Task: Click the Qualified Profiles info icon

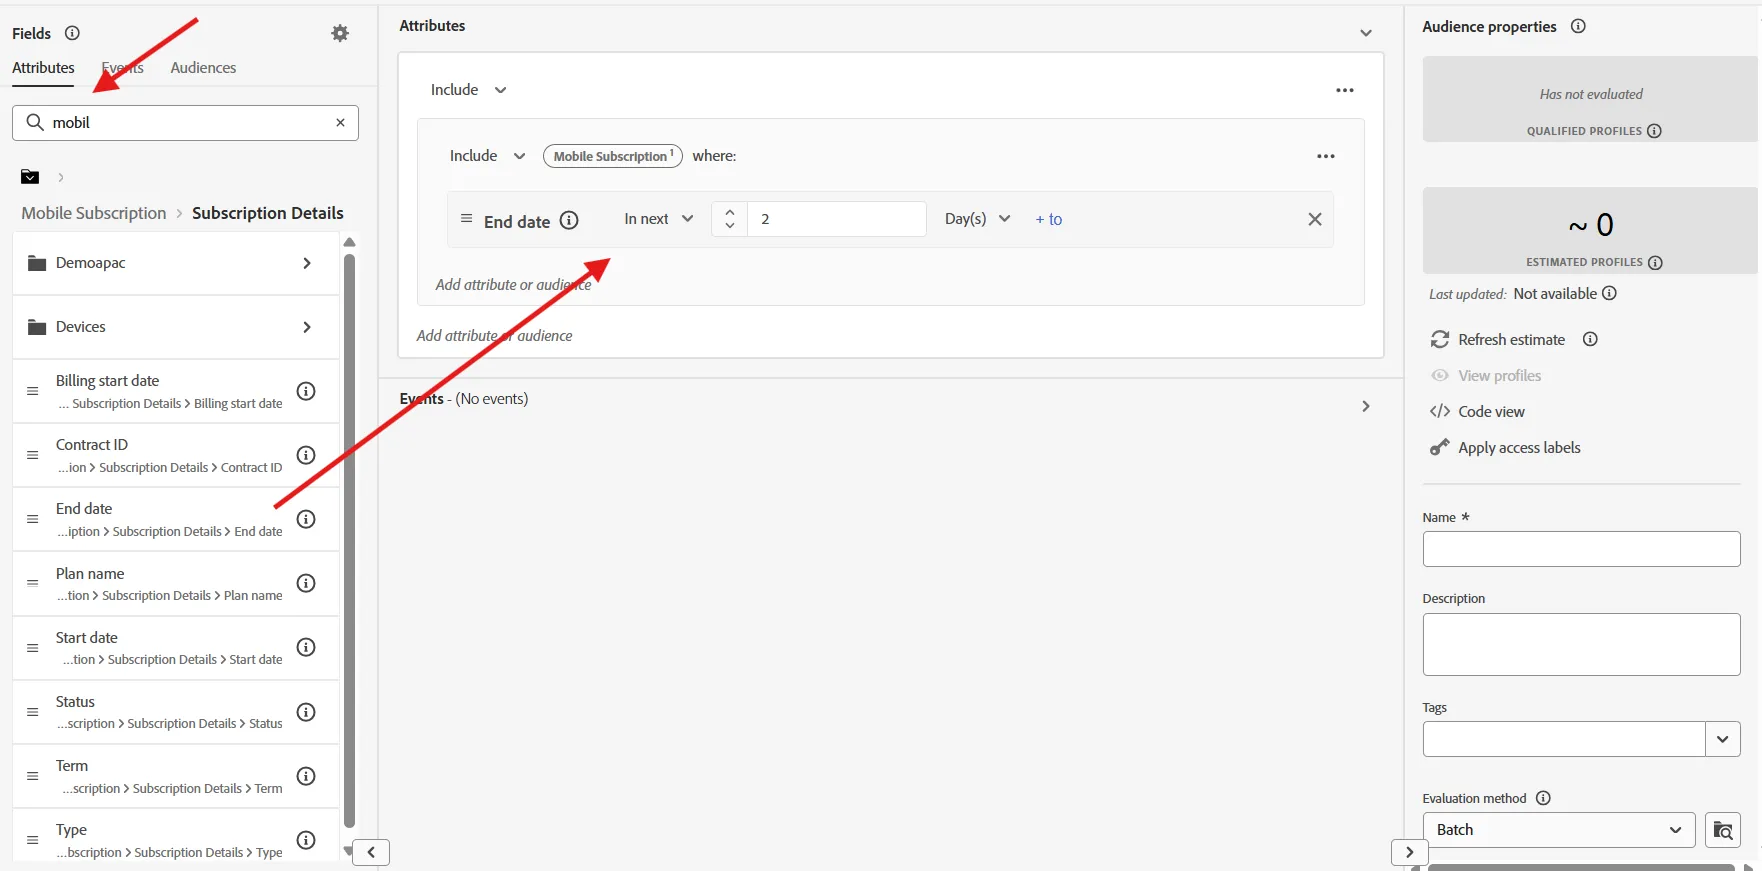Action: [1654, 131]
